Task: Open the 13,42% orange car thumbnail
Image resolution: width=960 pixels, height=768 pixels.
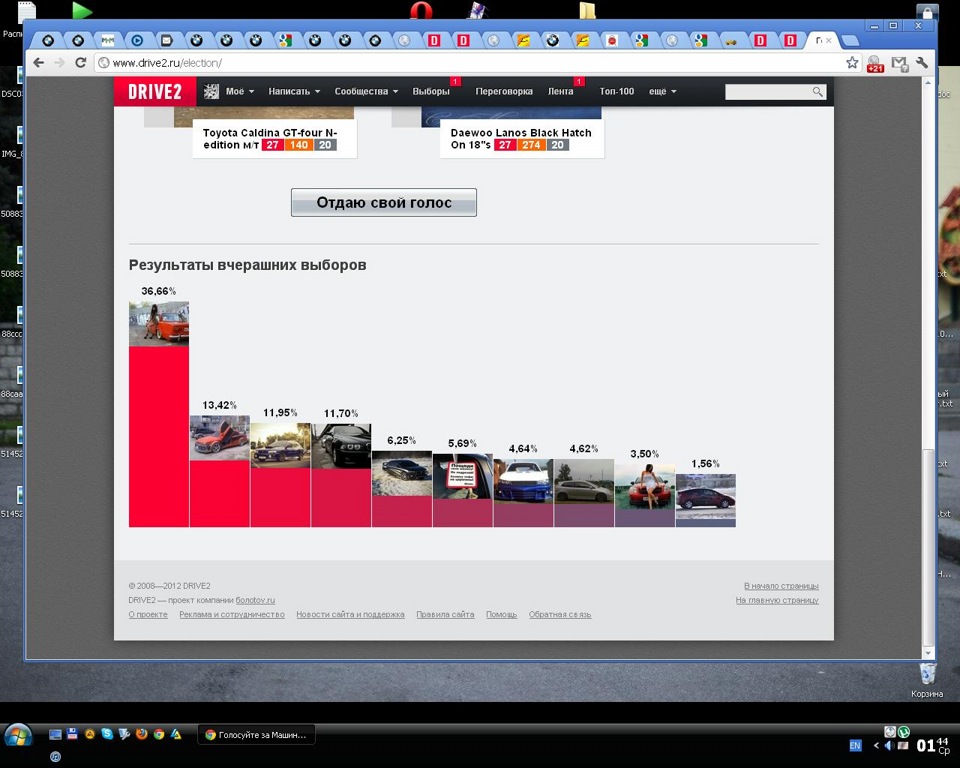Action: click(220, 438)
